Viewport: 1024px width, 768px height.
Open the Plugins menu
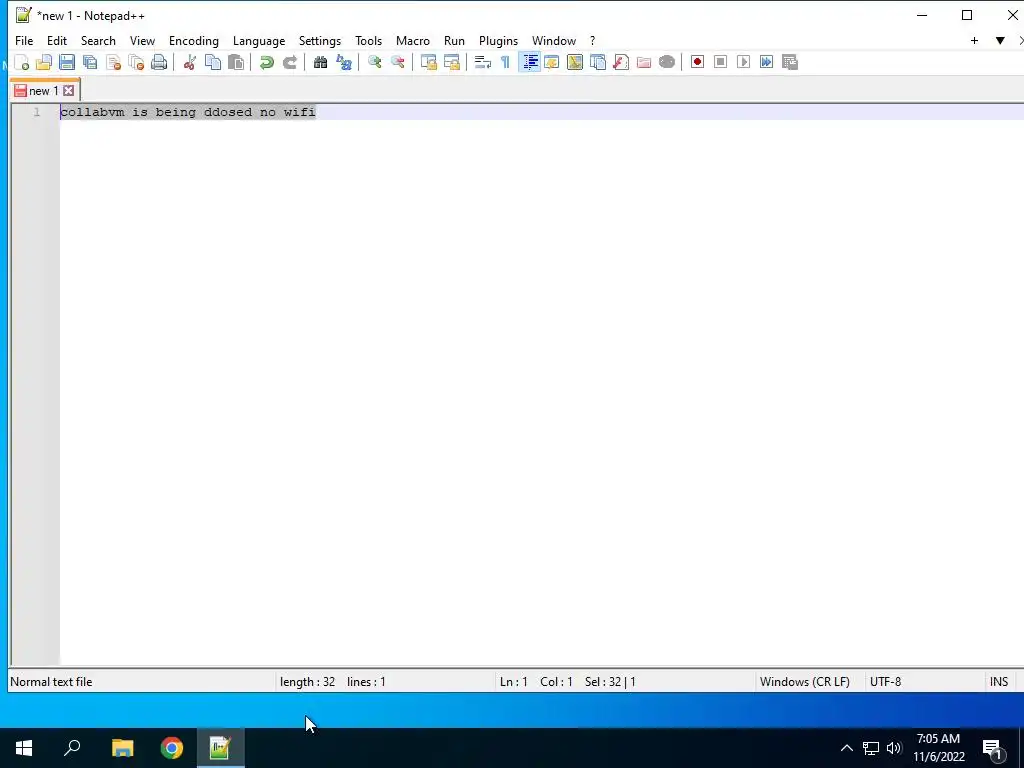498,40
